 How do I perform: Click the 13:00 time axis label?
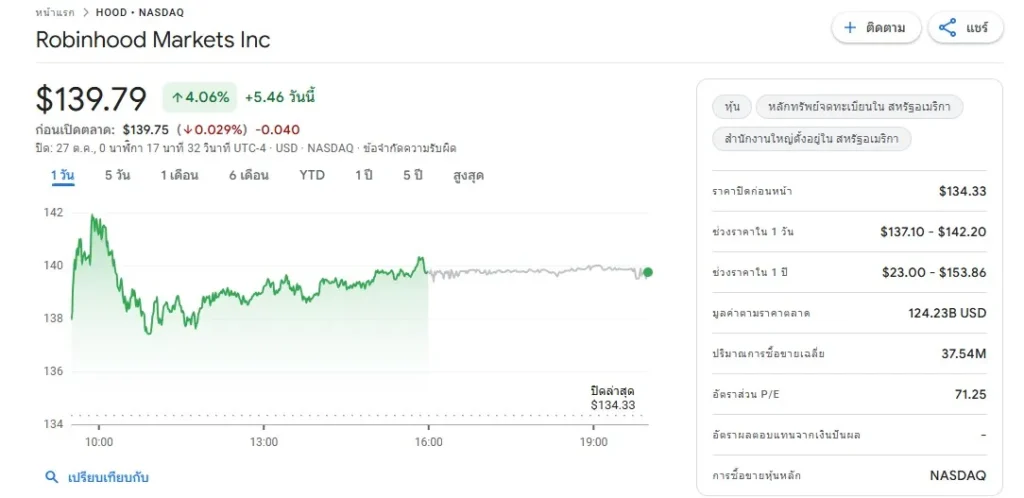point(263,442)
